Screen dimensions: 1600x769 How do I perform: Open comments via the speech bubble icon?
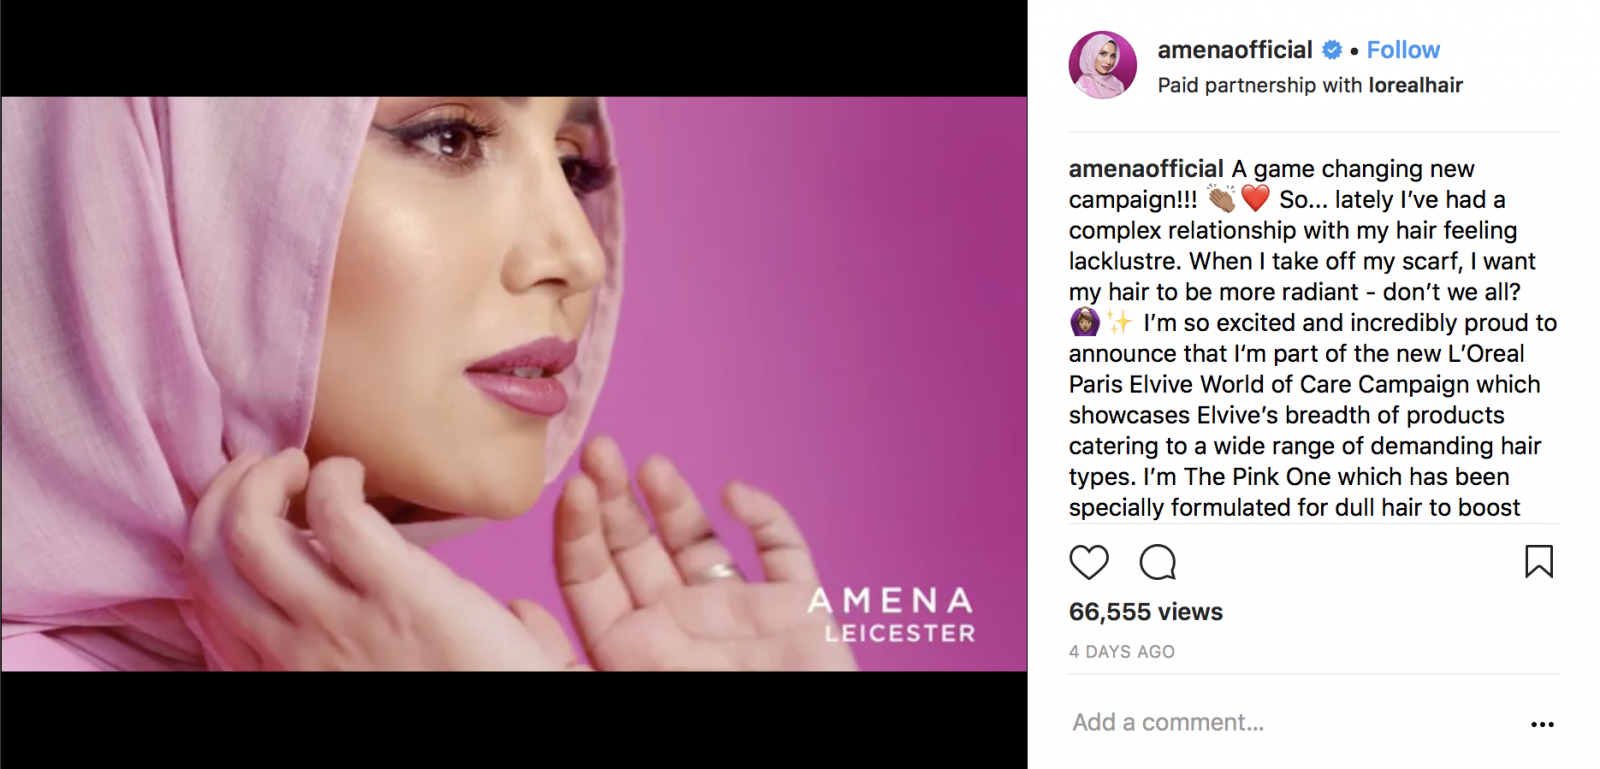coord(1158,562)
